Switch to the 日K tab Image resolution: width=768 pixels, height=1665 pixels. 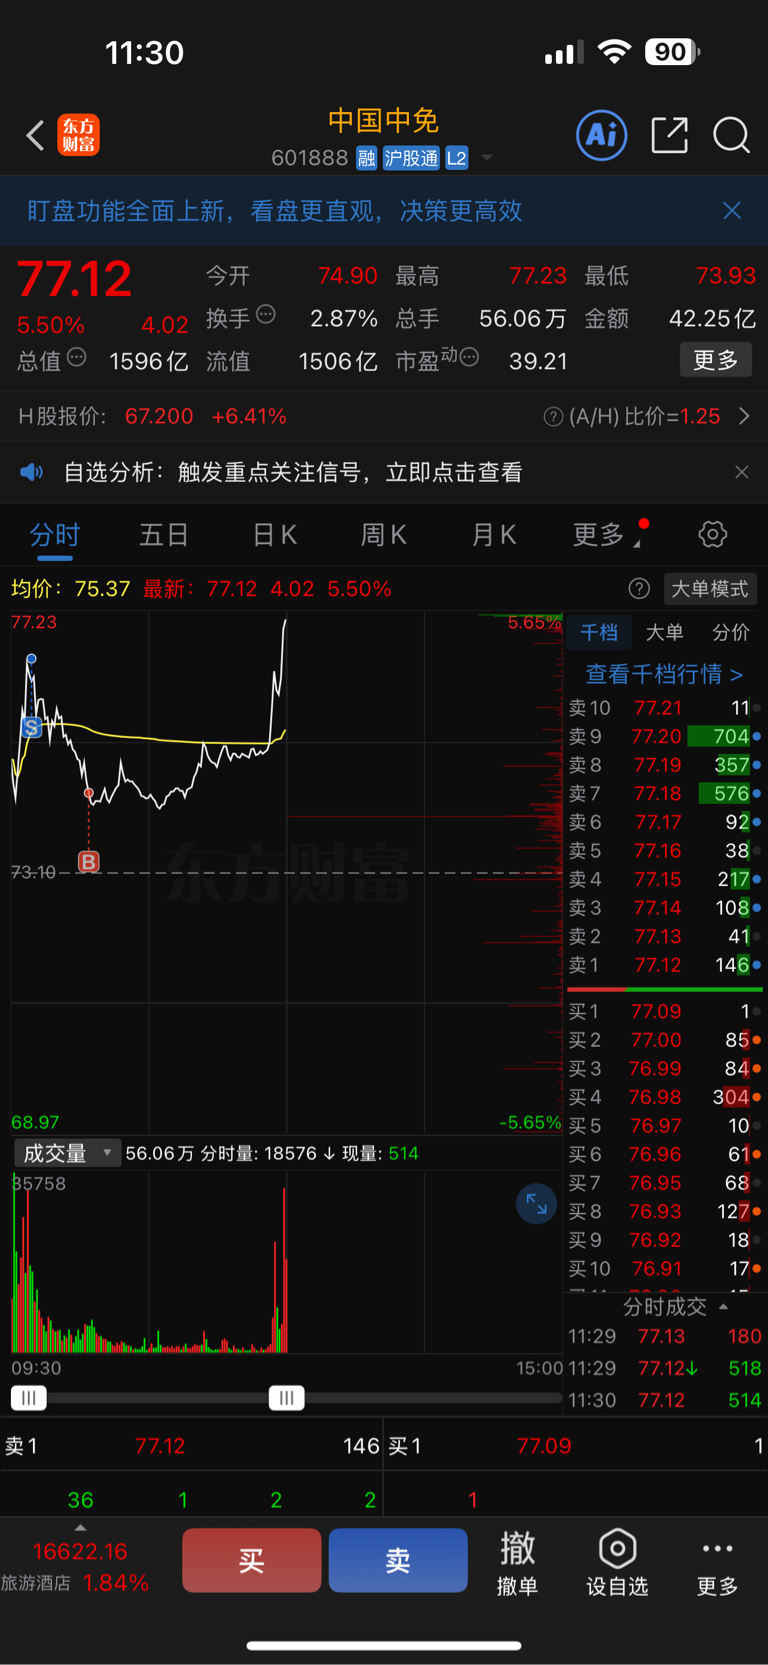pos(275,535)
